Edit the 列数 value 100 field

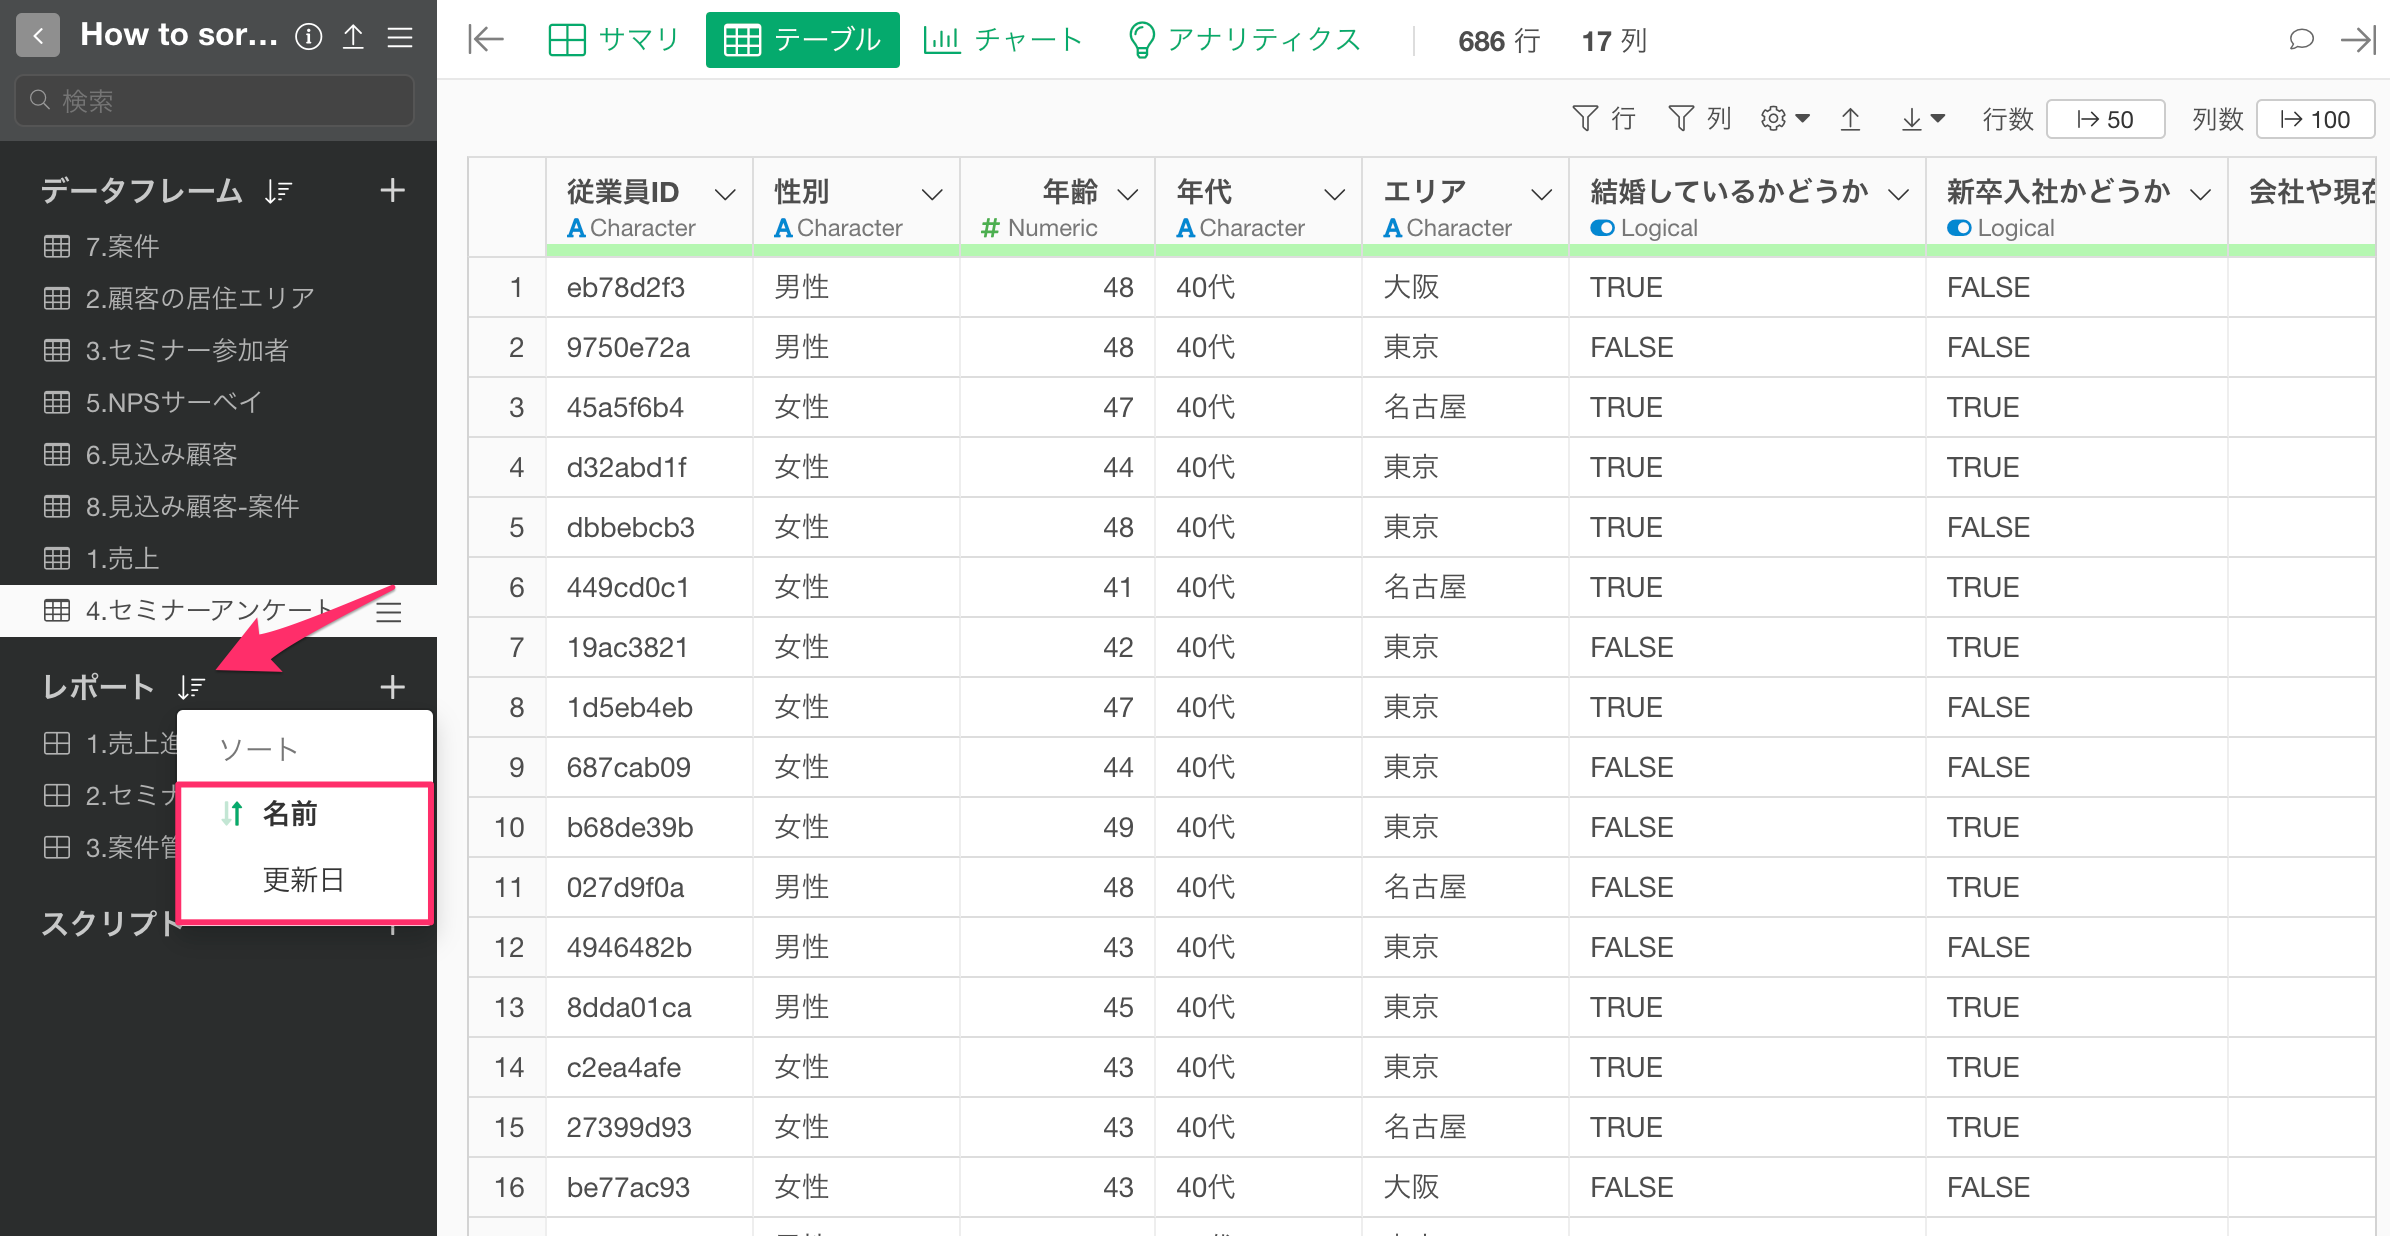[x=2314, y=120]
